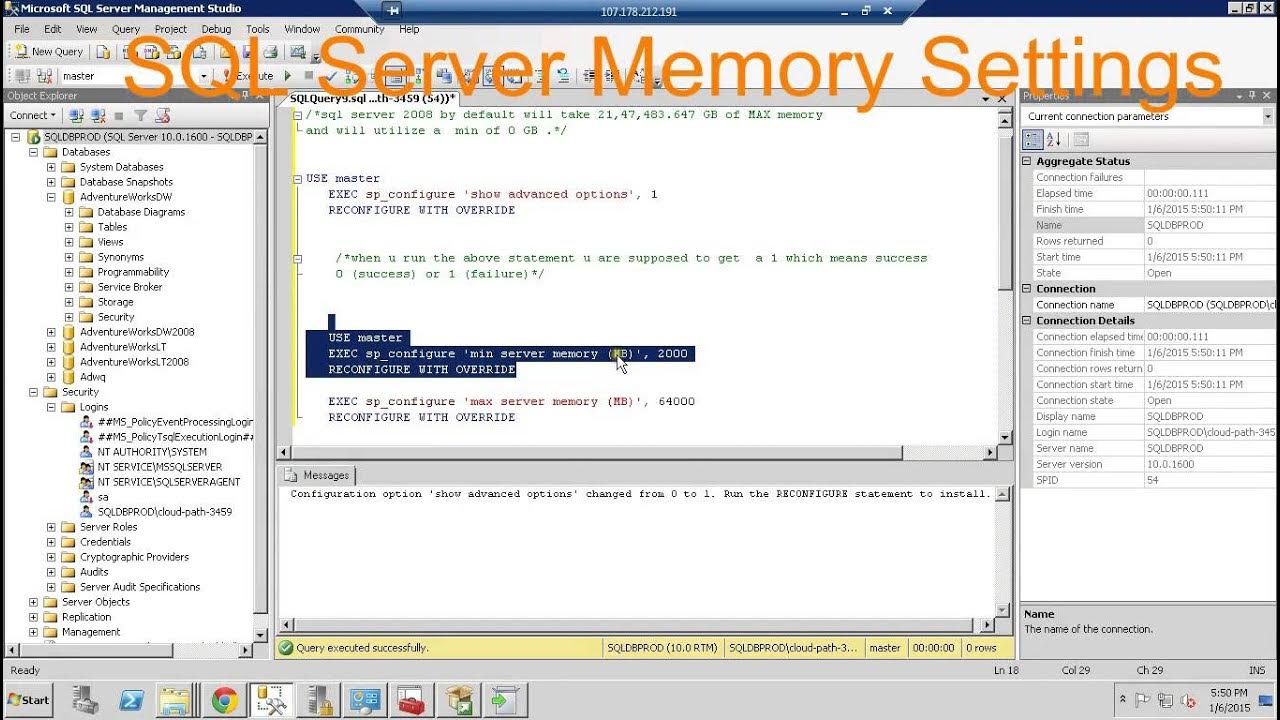This screenshot has height=720, width=1280.
Task: Click the SQL Server Management Studio taskbar icon
Action: tap(270, 700)
